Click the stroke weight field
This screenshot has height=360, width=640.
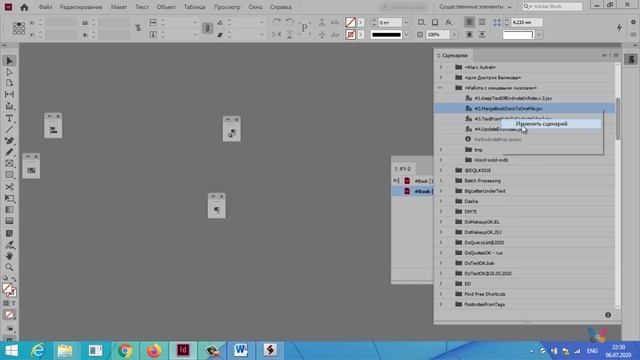click(x=390, y=22)
